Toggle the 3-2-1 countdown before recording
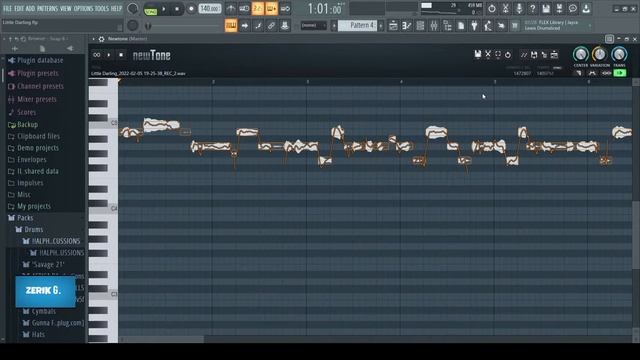 coord(258,9)
